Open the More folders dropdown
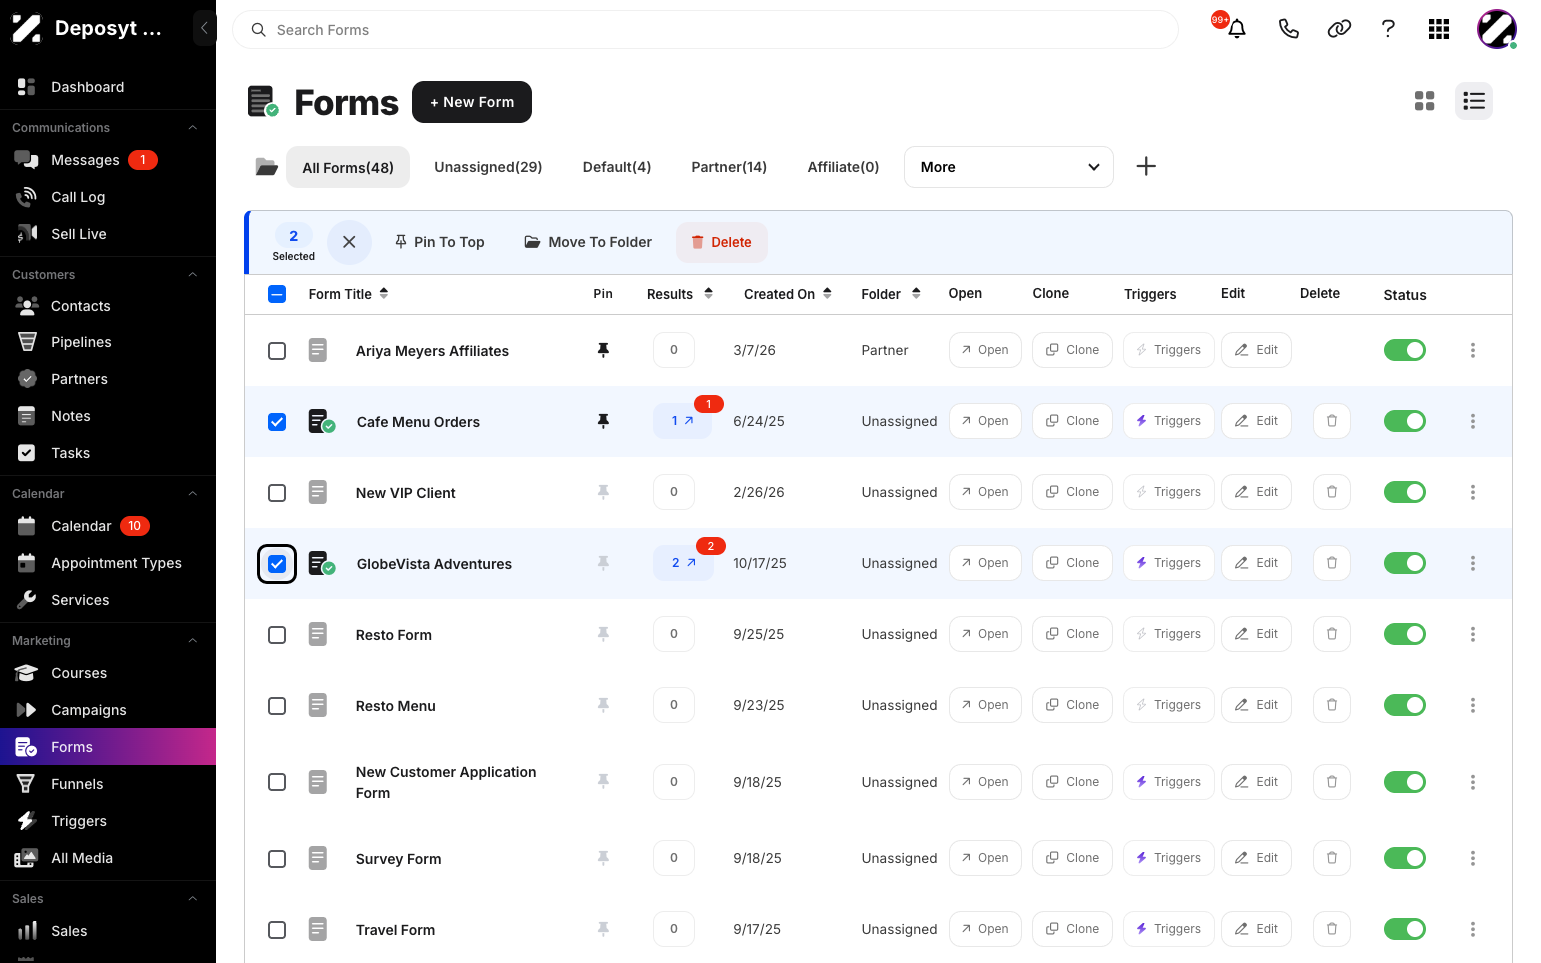The width and height of the screenshot is (1541, 963). click(1009, 167)
